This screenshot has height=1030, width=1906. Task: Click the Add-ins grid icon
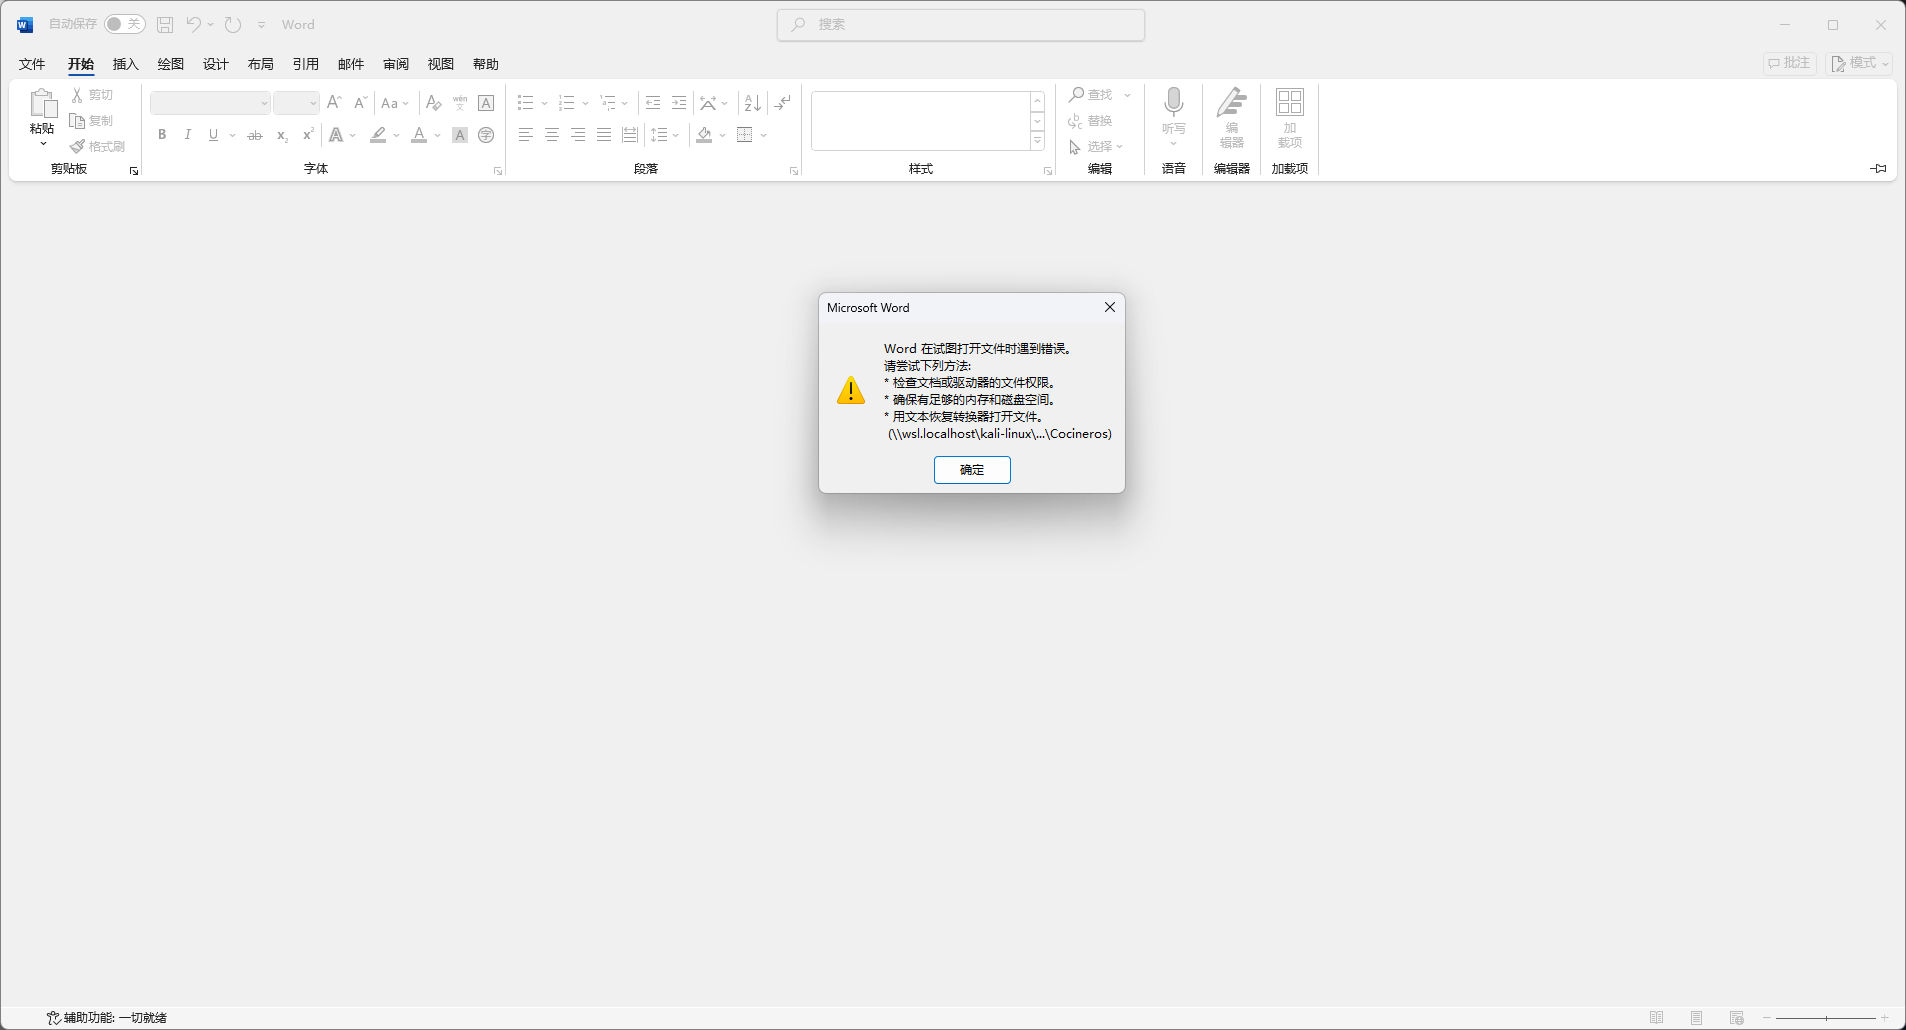(1289, 103)
